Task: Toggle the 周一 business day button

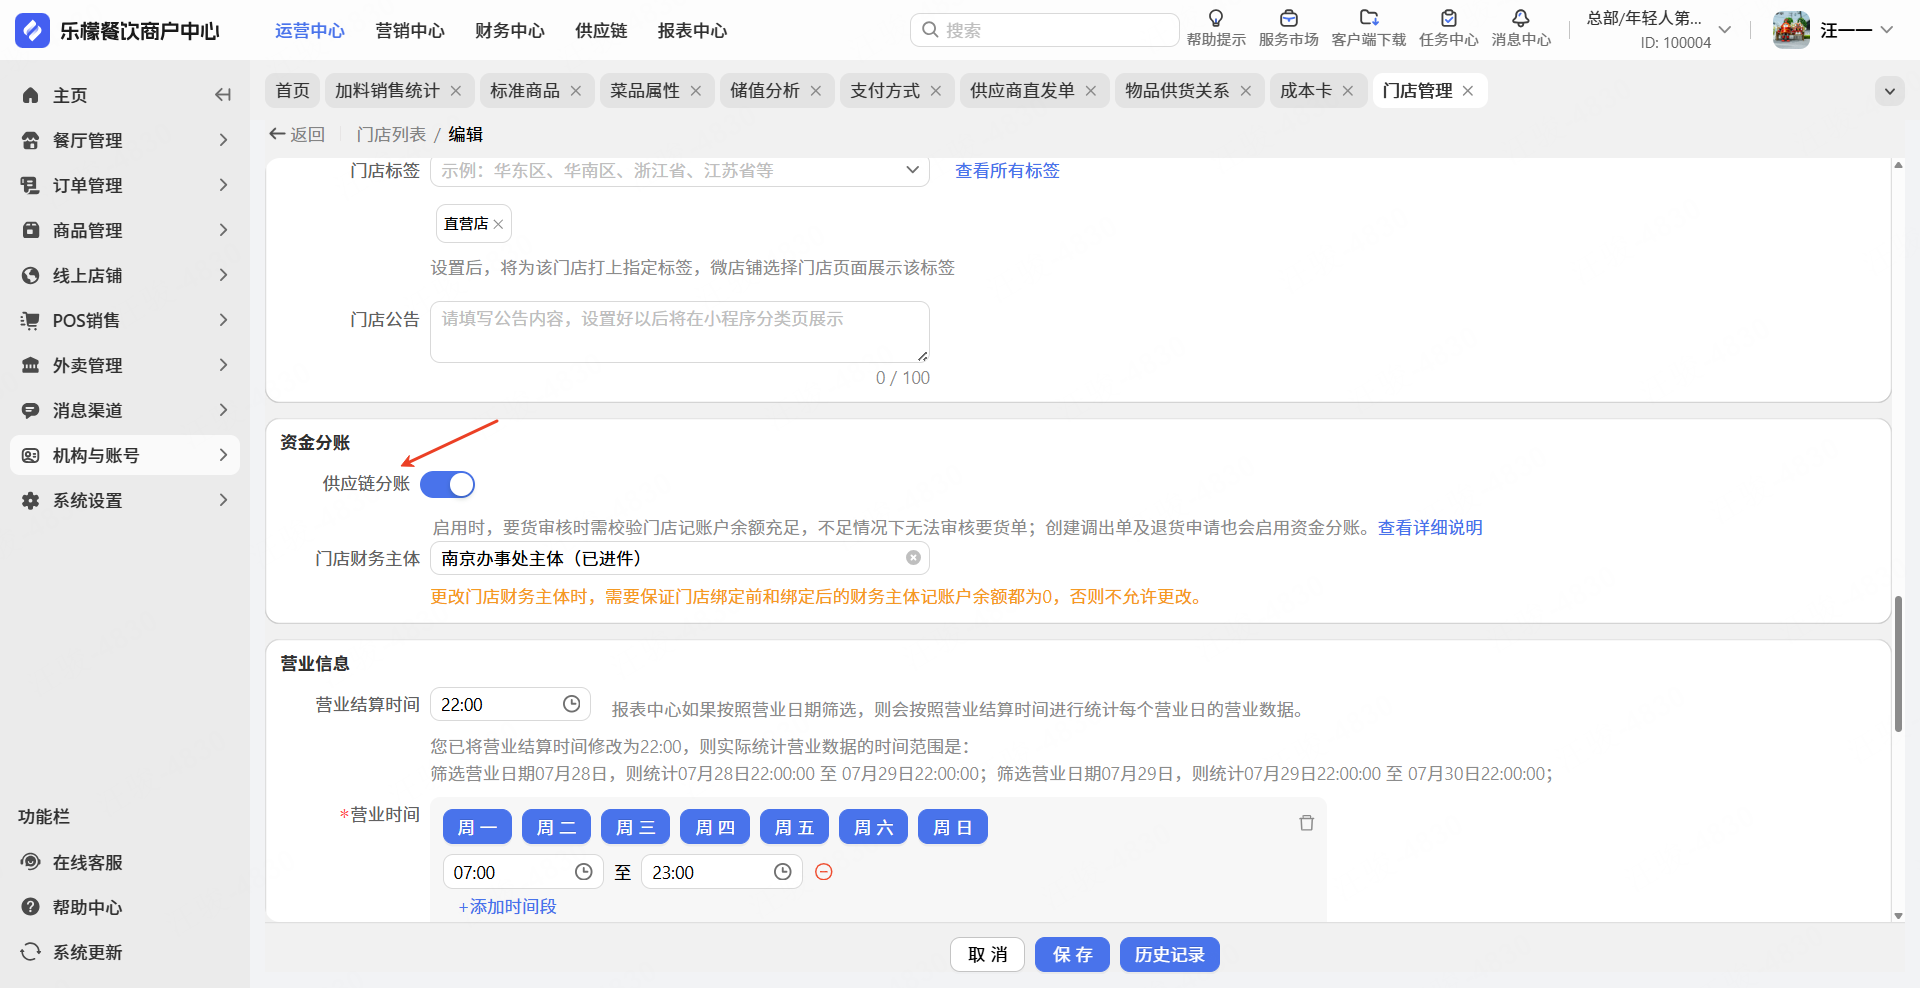Action: (x=477, y=827)
